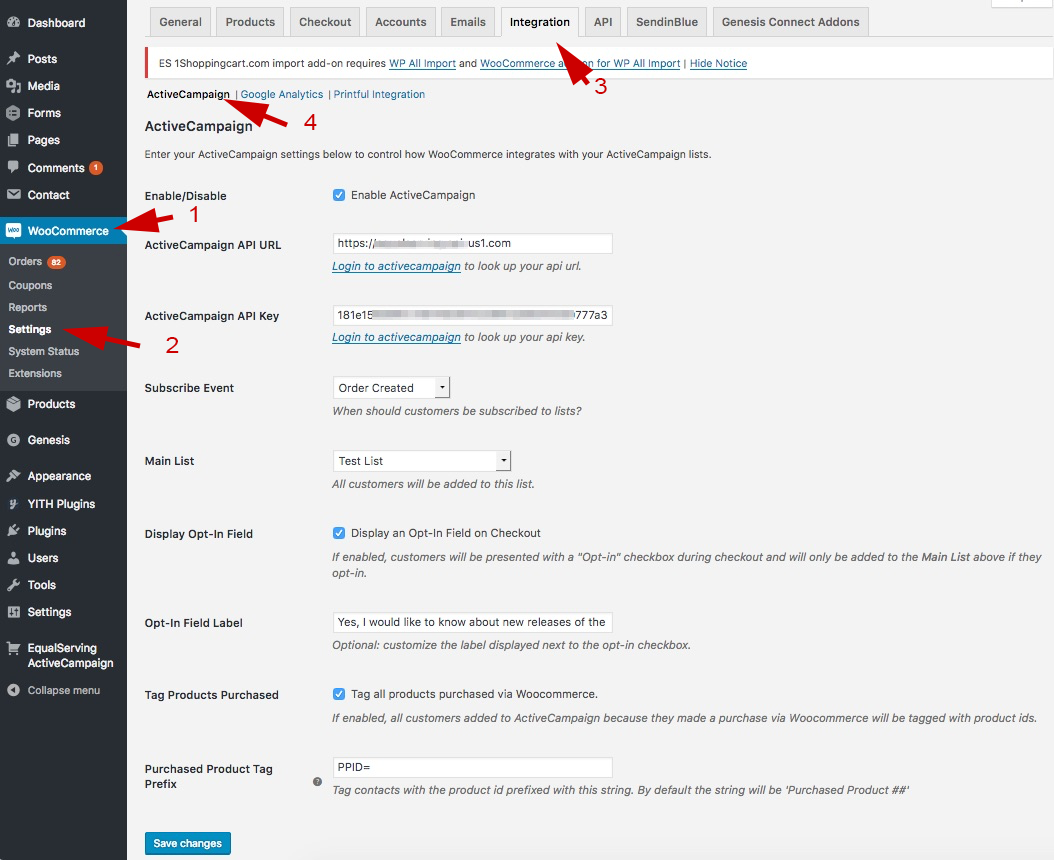Switch to the Products tab

coord(250,22)
